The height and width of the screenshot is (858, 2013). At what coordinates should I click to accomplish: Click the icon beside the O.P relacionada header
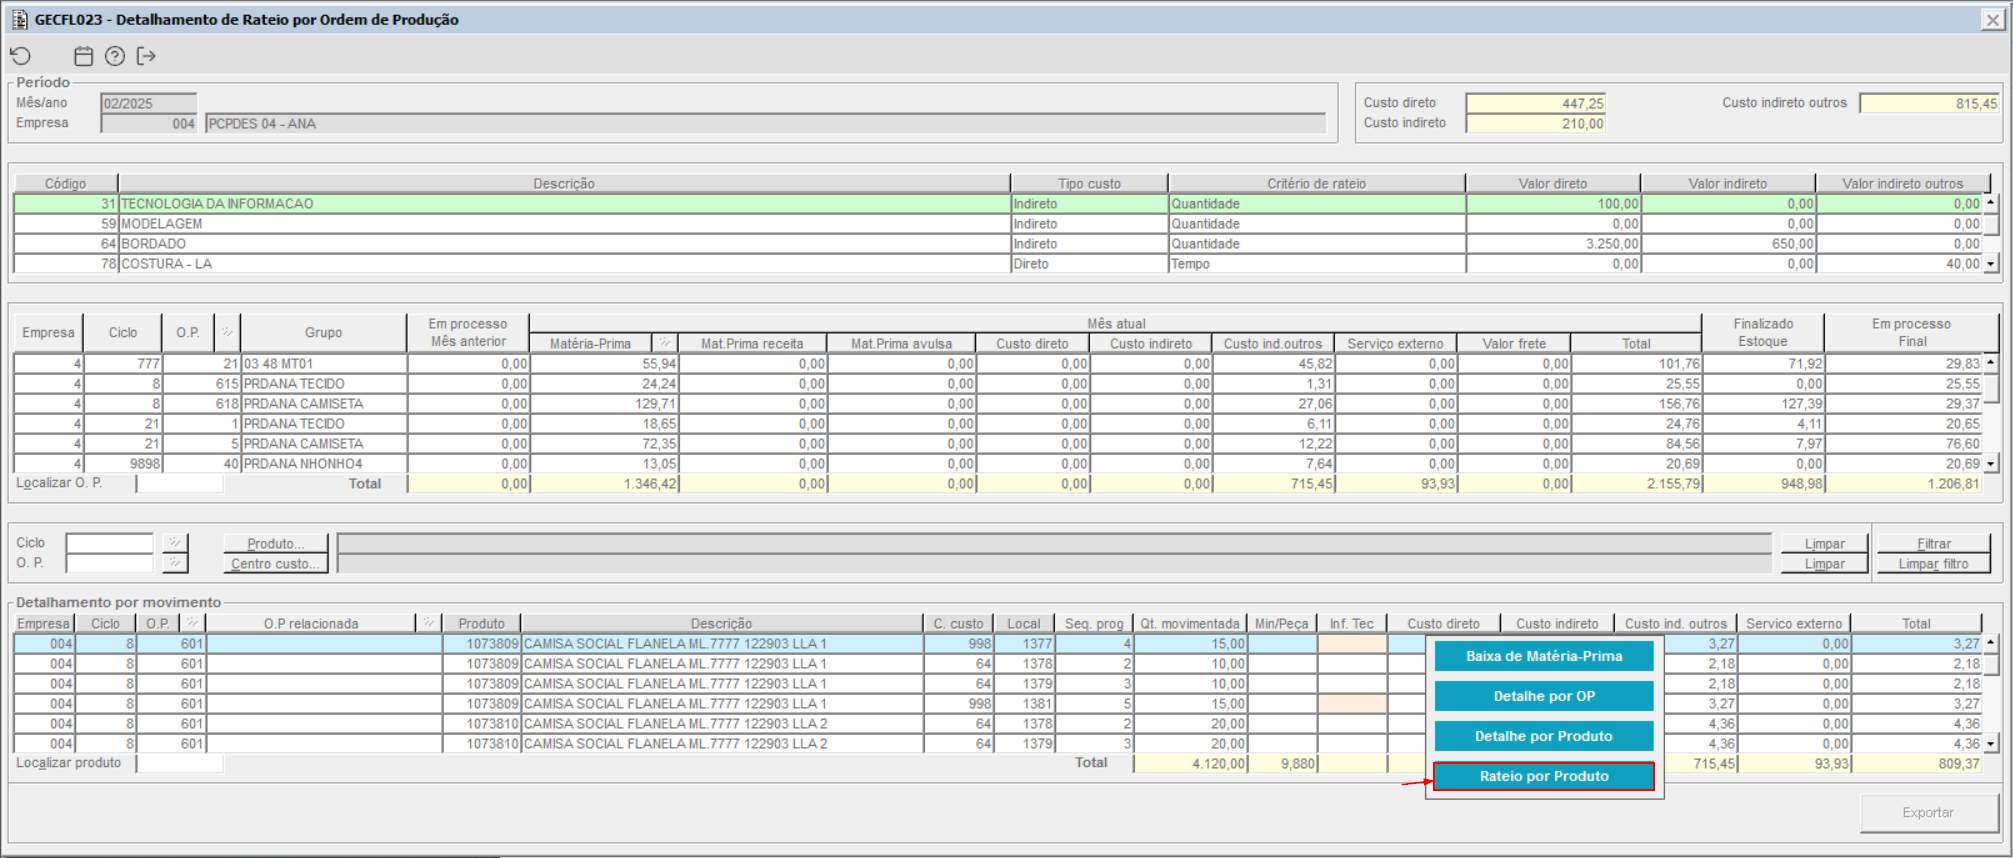(x=428, y=623)
